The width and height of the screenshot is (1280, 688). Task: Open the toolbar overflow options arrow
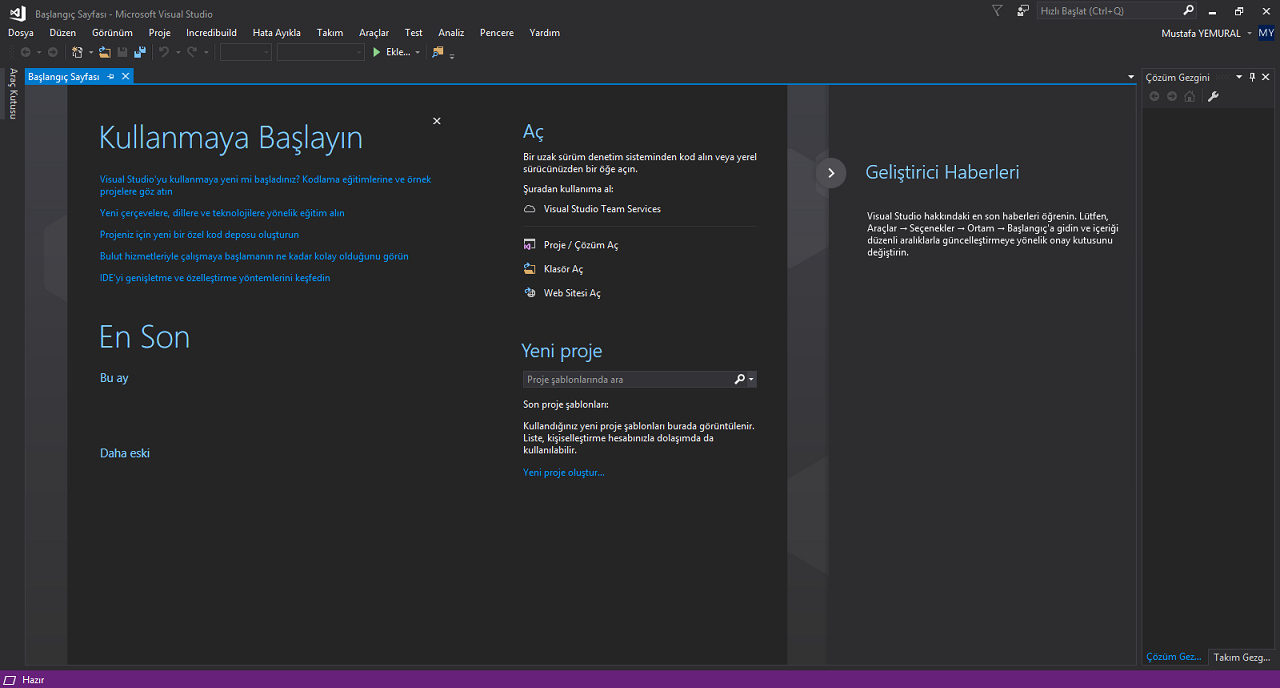point(452,55)
